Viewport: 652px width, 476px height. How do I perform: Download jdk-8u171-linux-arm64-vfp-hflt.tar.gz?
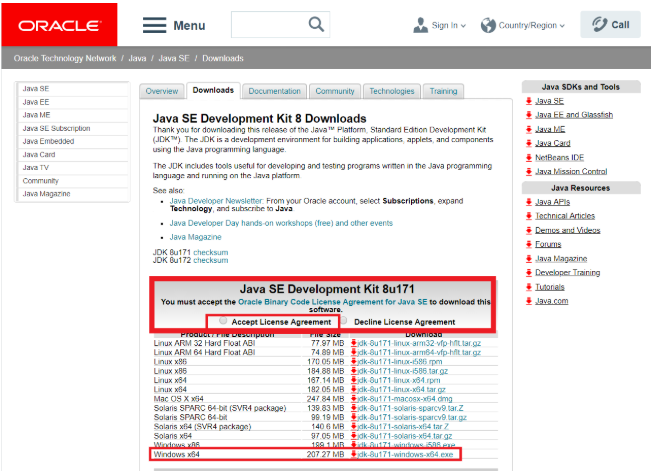click(419, 353)
